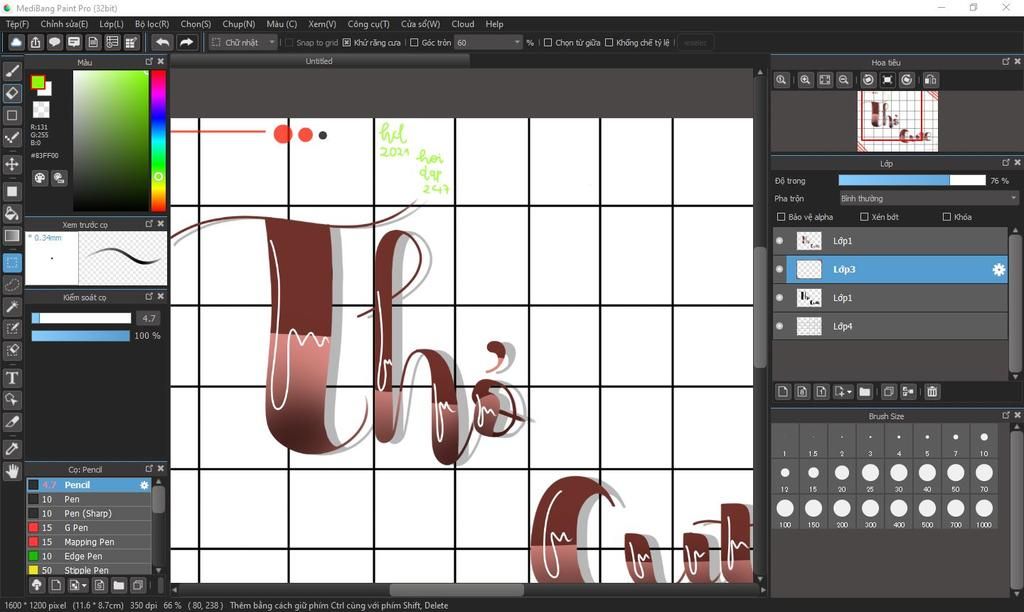
Task: Open the Tệp(F) menu
Action: (18, 24)
